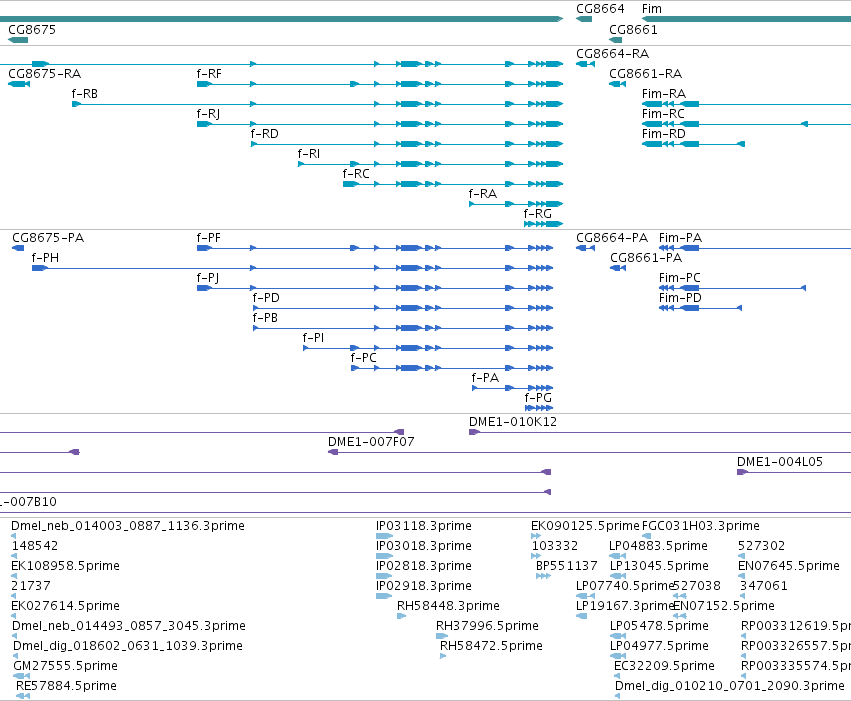The height and width of the screenshot is (701, 851).
Task: Select the Fim-RA transcript label
Action: [x=663, y=93]
